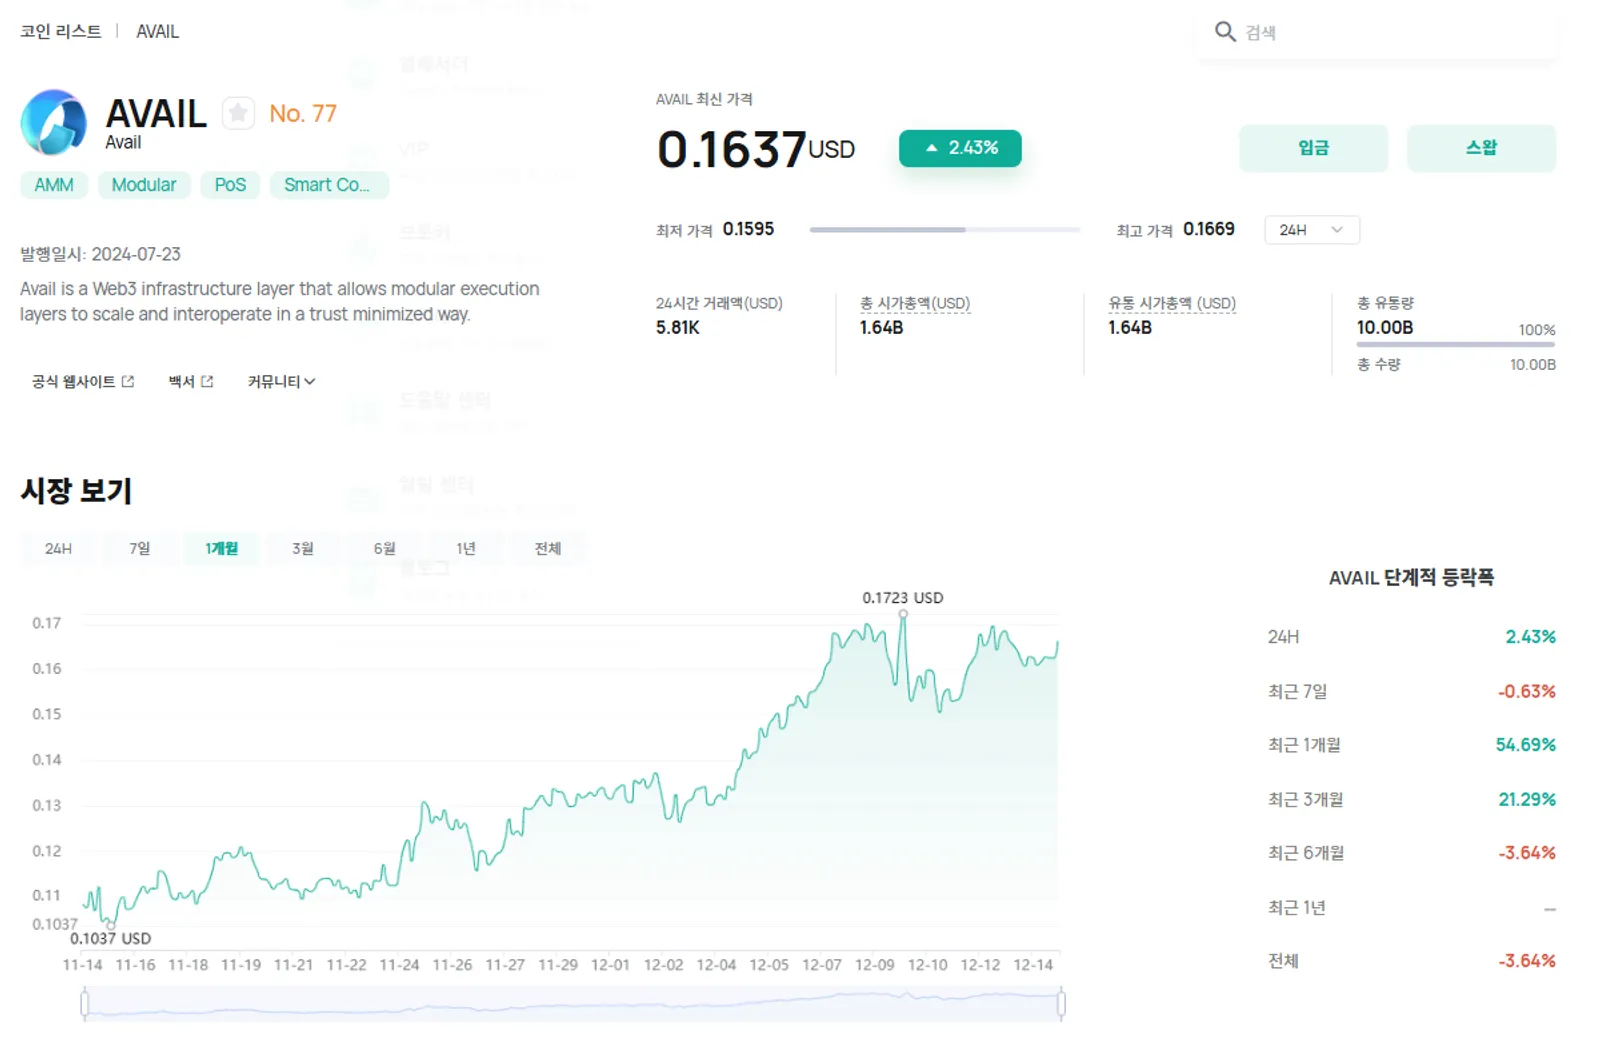Click the 총 유통량 progress bar

(1455, 345)
